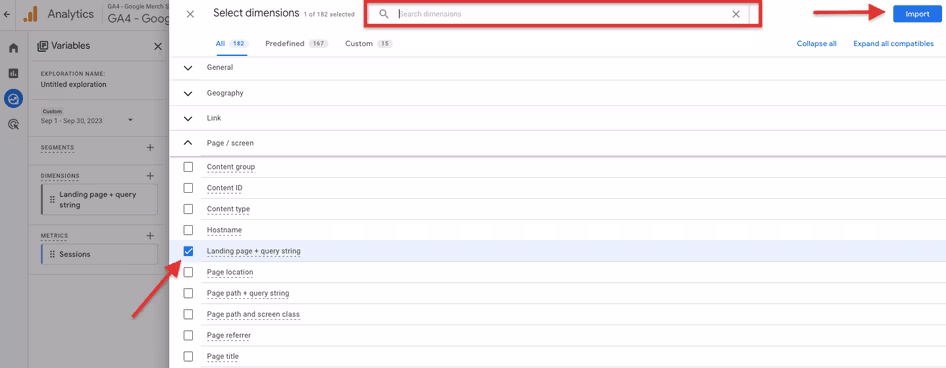Check the Page referrer checkbox
The height and width of the screenshot is (368, 946).
point(188,335)
